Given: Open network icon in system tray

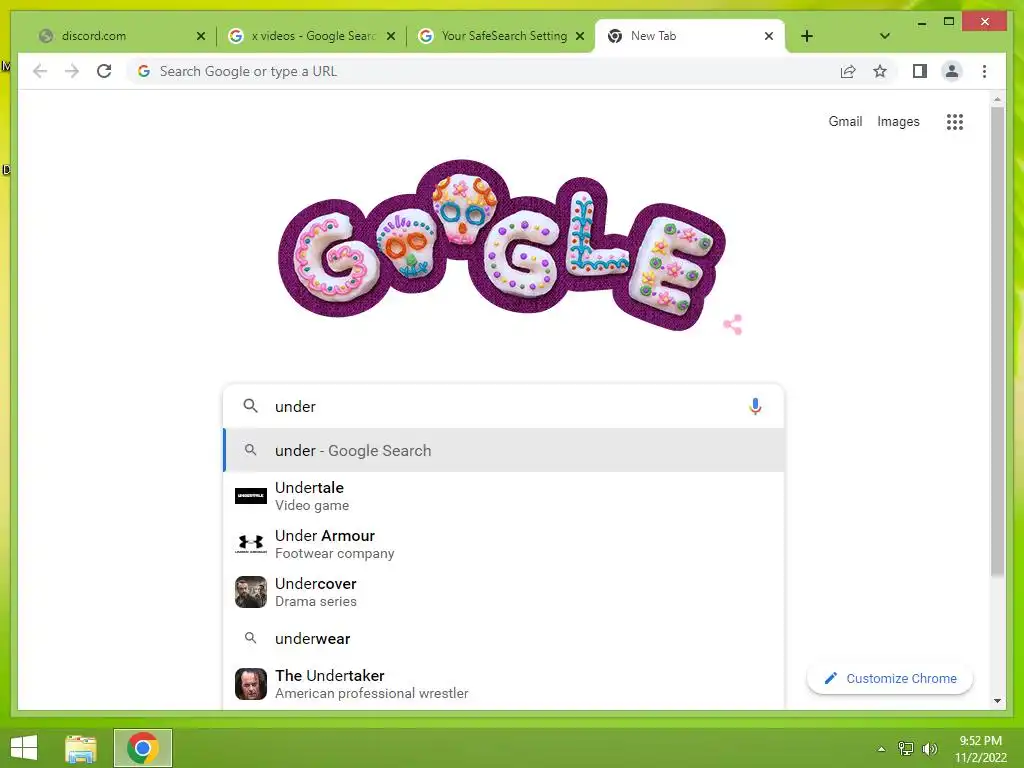Looking at the screenshot, I should 906,749.
